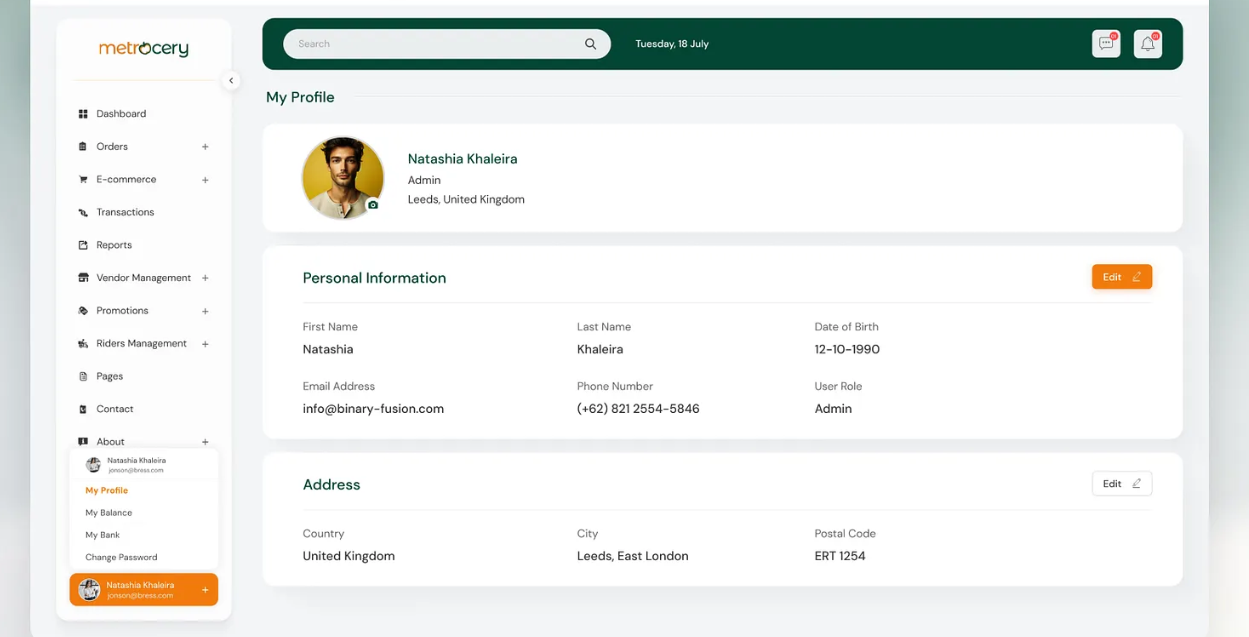Open the notifications bell icon

pyautogui.click(x=1147, y=44)
